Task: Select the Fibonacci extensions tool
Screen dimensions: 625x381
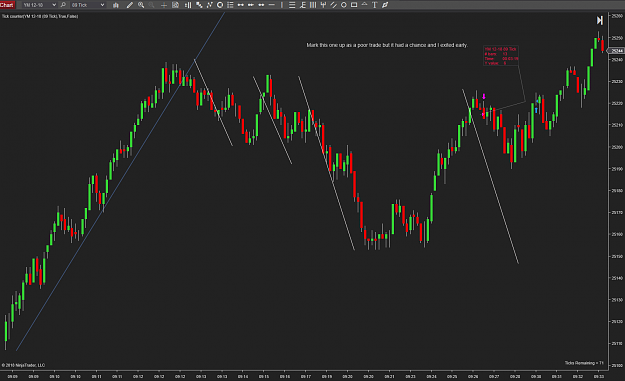Action: [x=303, y=5]
